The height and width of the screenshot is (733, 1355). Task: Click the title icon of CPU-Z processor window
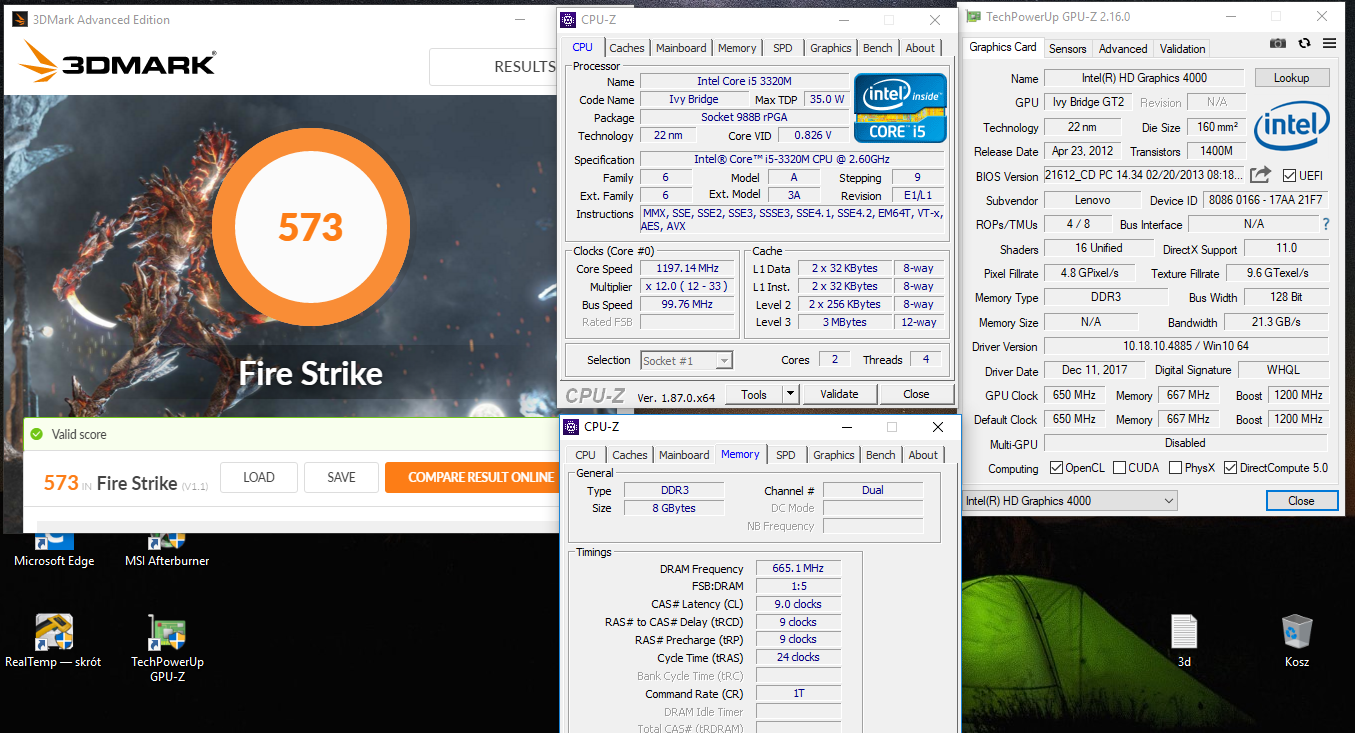click(x=568, y=19)
